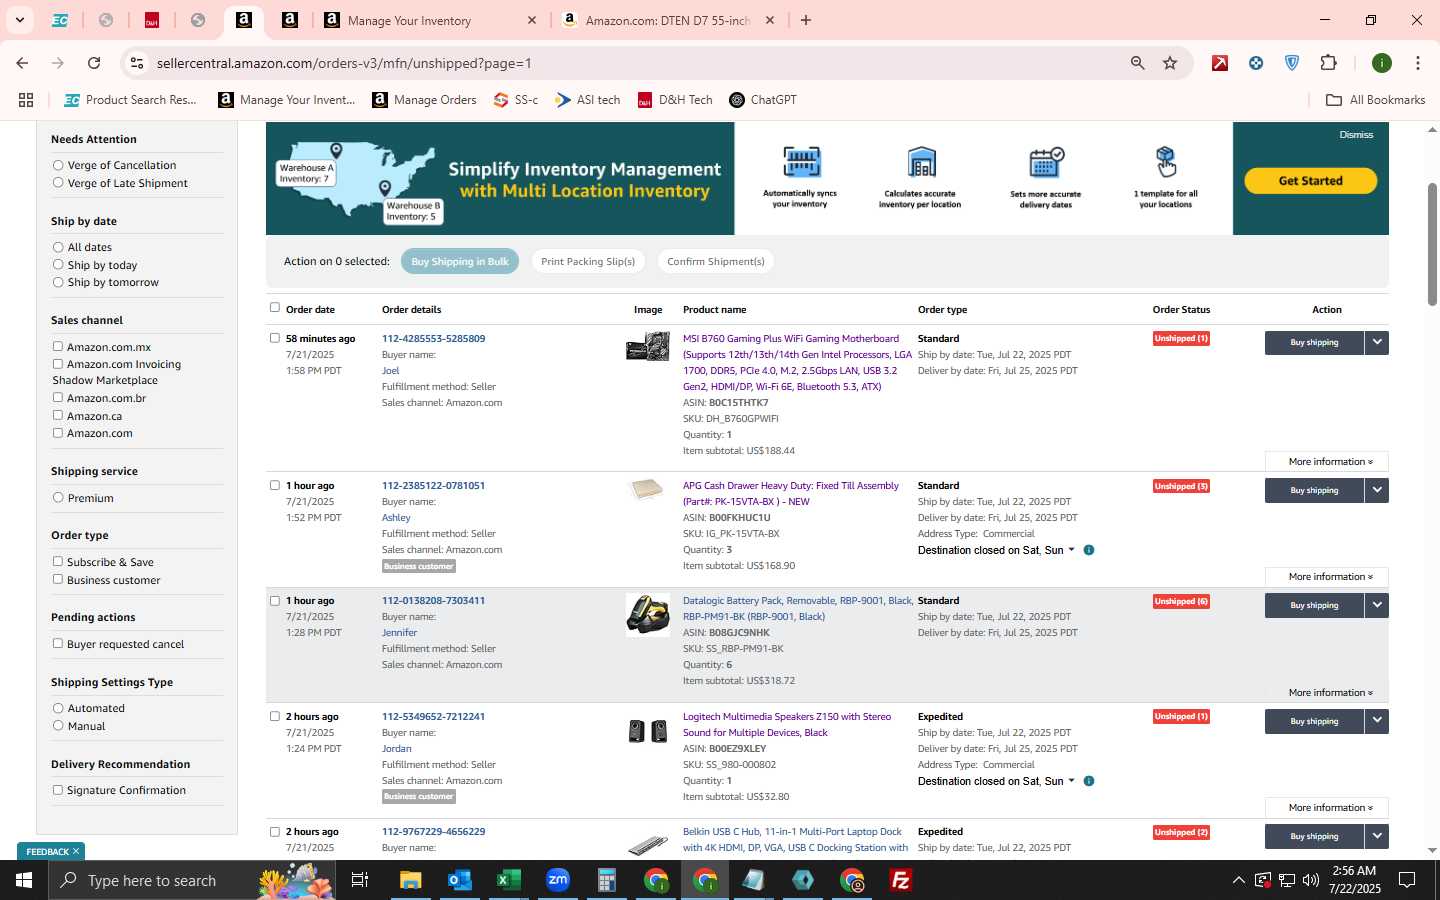Expand dropdown next to Belkin Buy shipping
The height and width of the screenshot is (900, 1440).
pyautogui.click(x=1377, y=836)
